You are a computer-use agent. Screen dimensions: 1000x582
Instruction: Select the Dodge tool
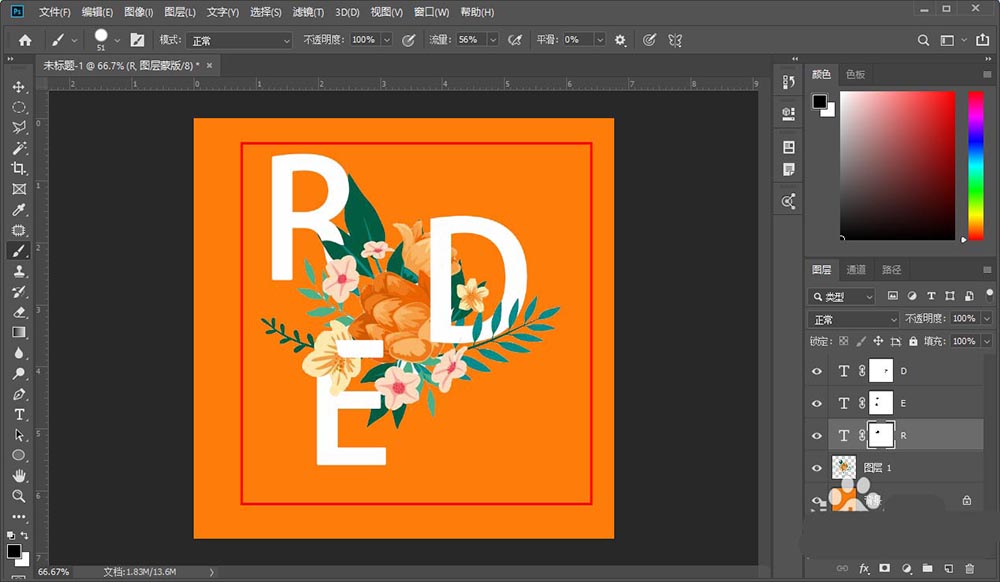[x=18, y=373]
